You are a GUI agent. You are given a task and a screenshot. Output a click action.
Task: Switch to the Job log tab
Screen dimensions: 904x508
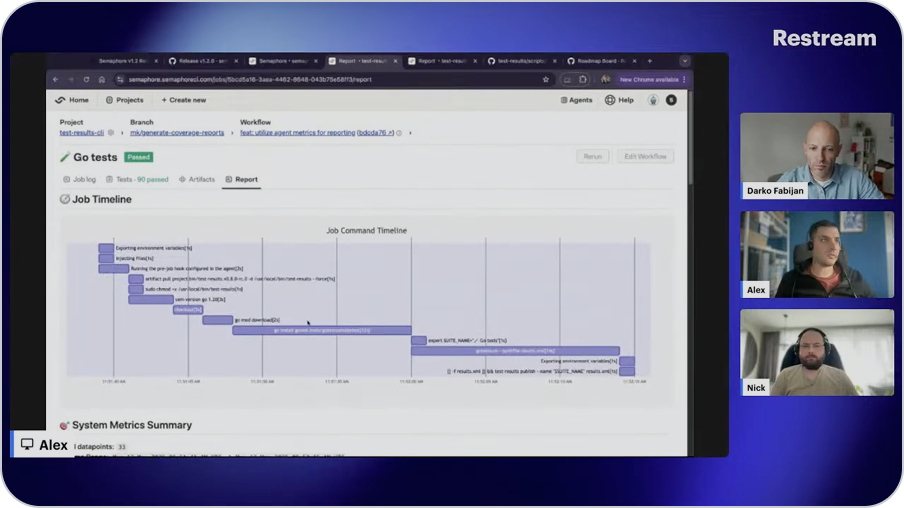[x=80, y=179]
